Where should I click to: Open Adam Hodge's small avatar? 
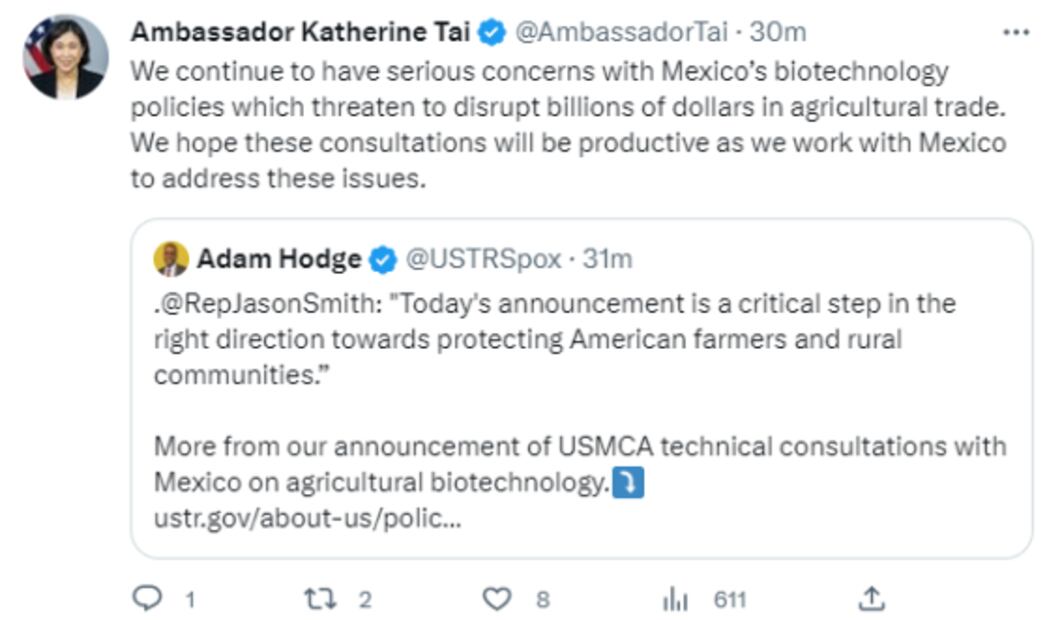(x=172, y=259)
